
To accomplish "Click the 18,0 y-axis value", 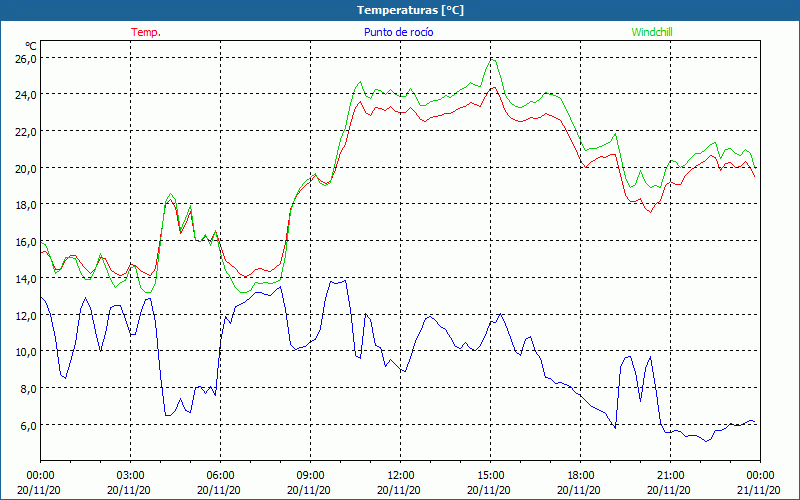I will tap(26, 205).
